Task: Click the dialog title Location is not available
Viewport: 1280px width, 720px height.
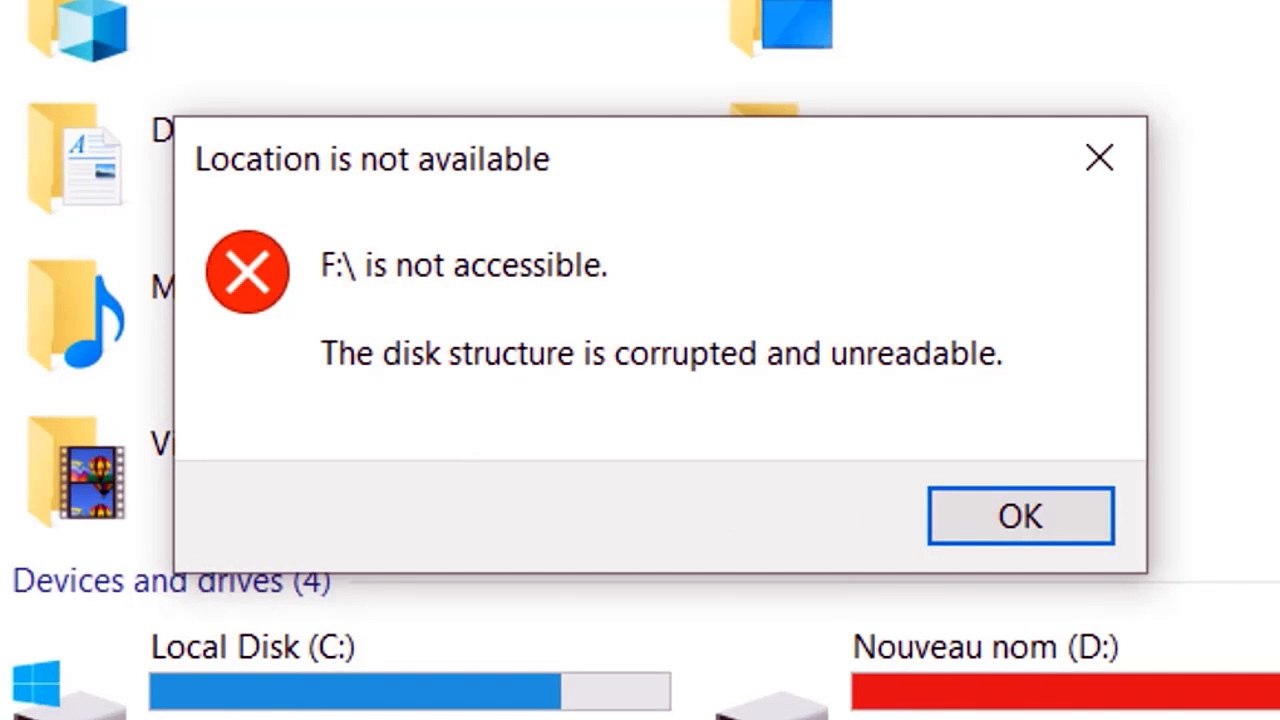Action: [372, 159]
